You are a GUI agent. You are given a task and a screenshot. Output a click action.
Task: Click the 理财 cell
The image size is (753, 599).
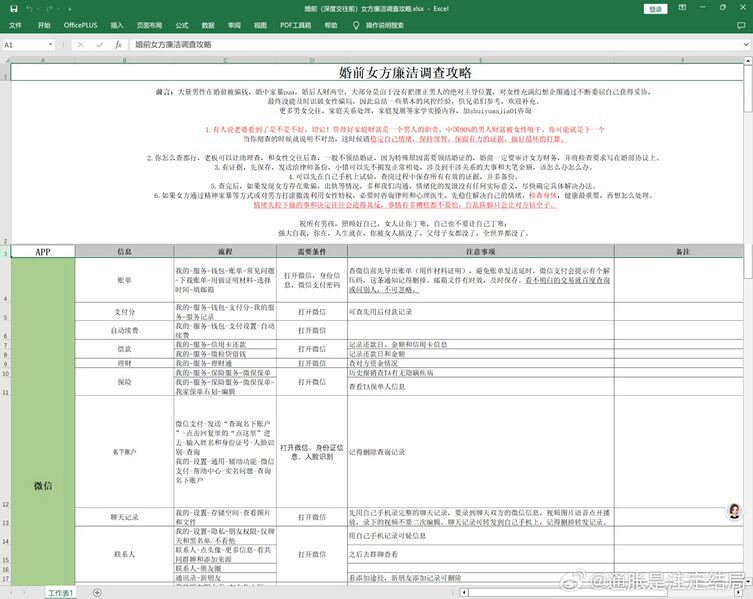click(124, 363)
